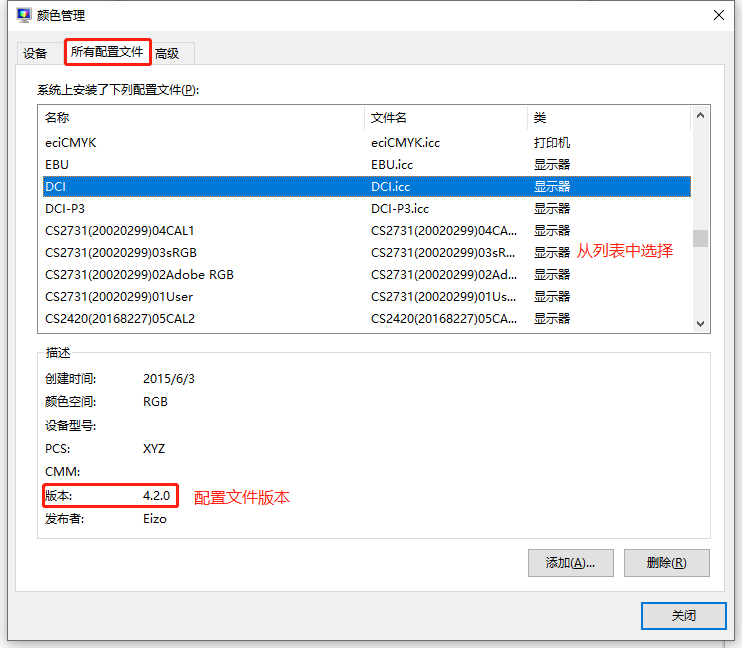Click the 关闭 button
This screenshot has width=742, height=648.
[x=684, y=616]
